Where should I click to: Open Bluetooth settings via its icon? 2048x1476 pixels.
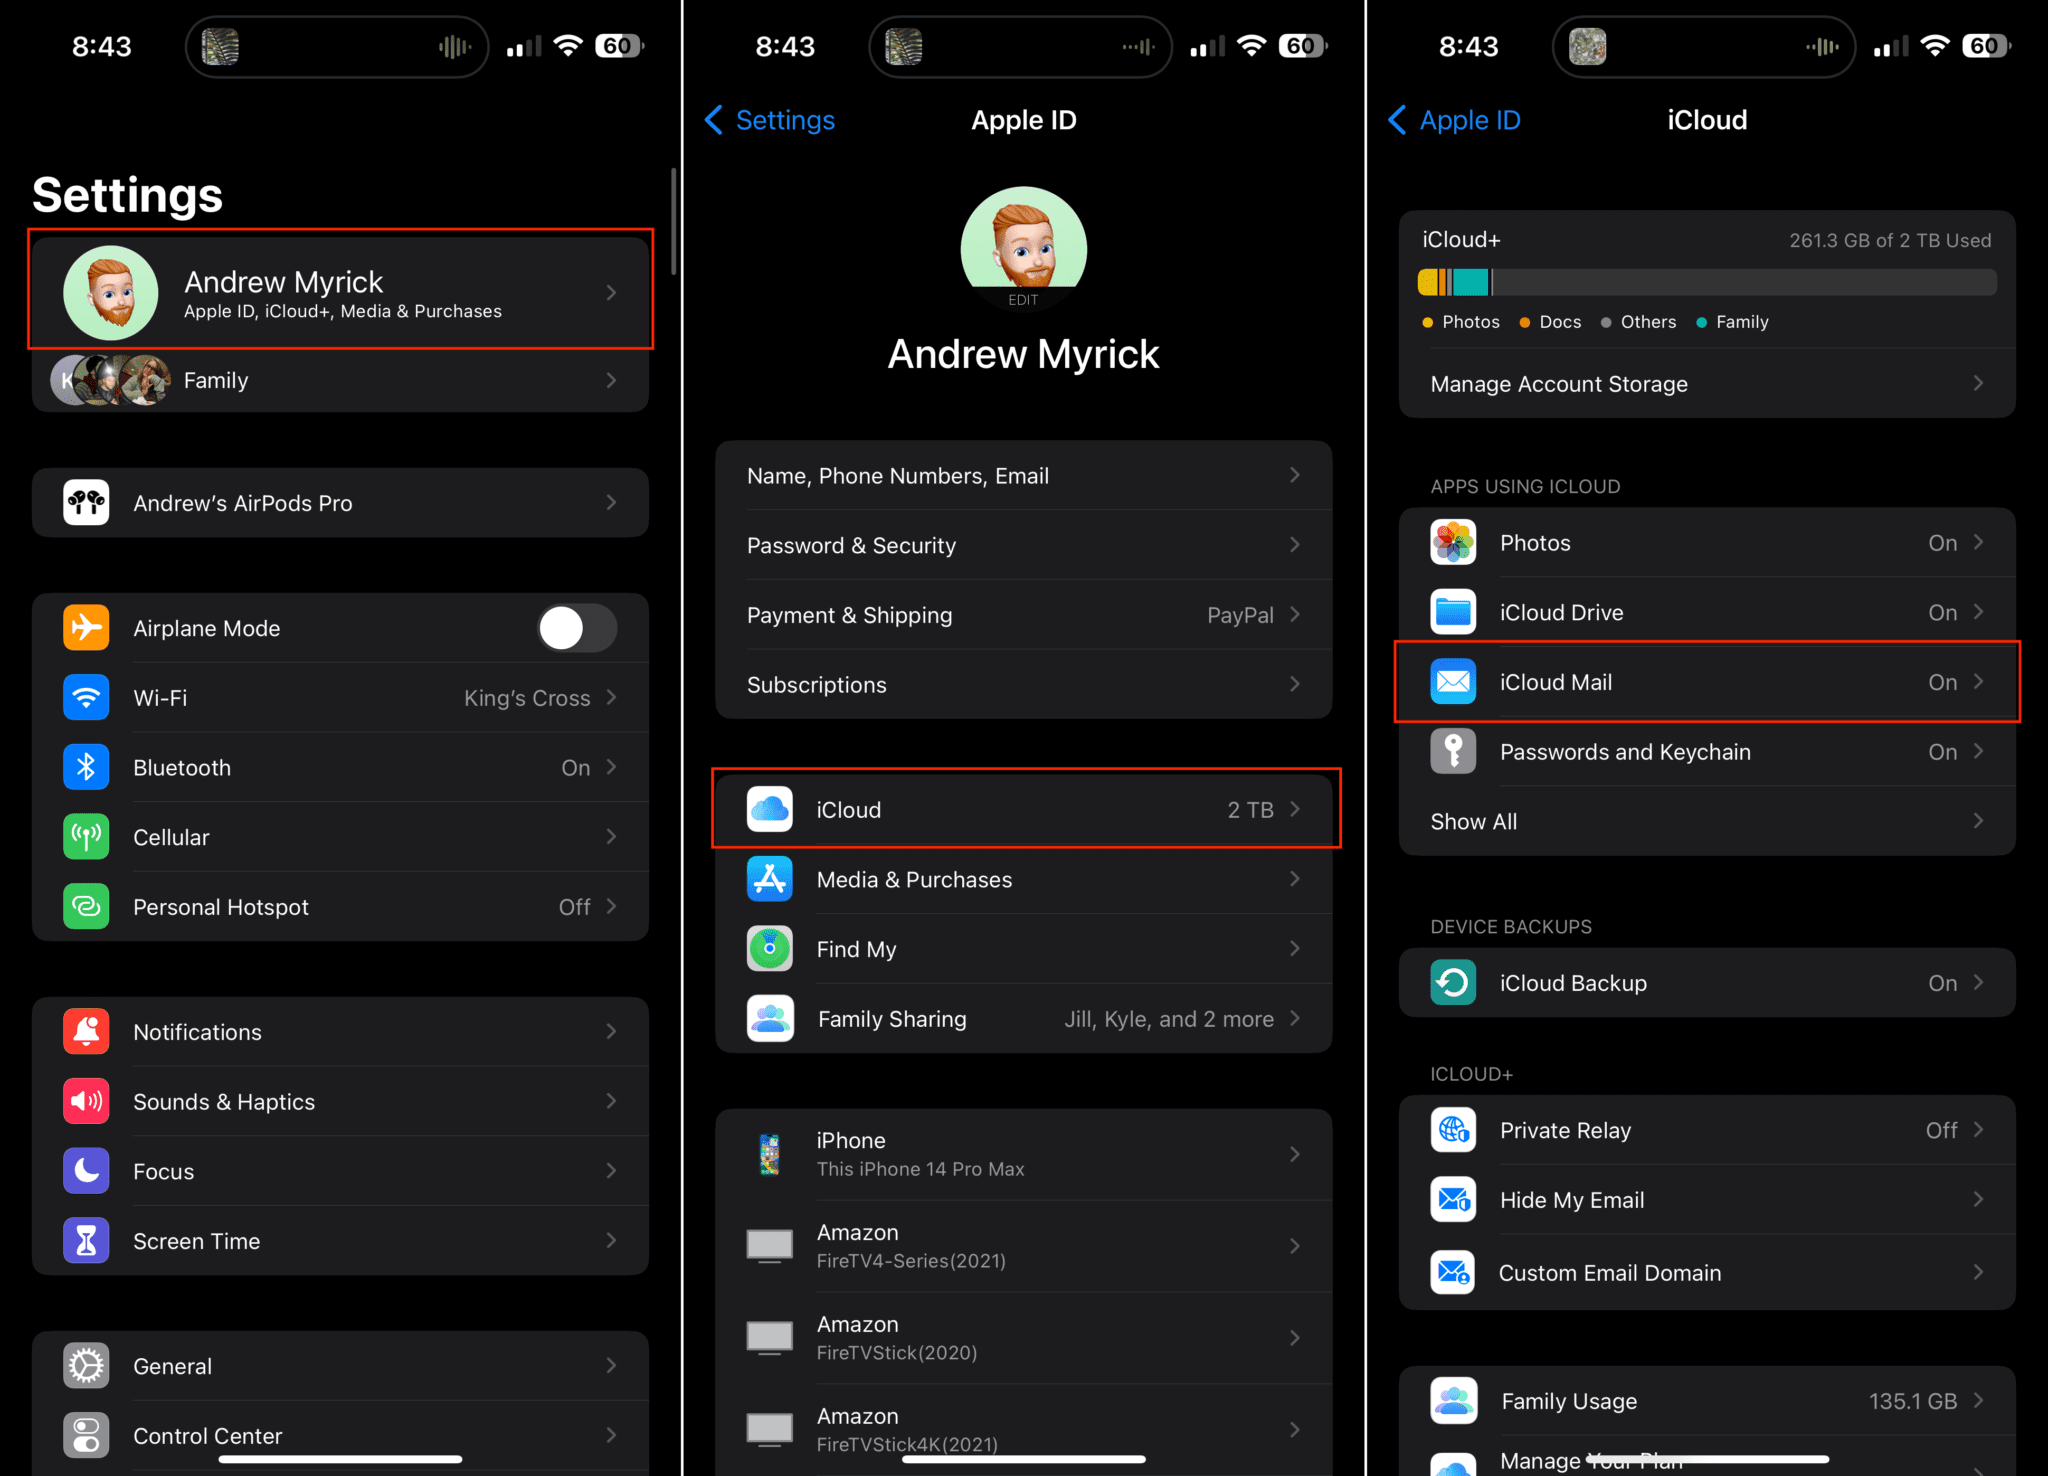[x=86, y=767]
